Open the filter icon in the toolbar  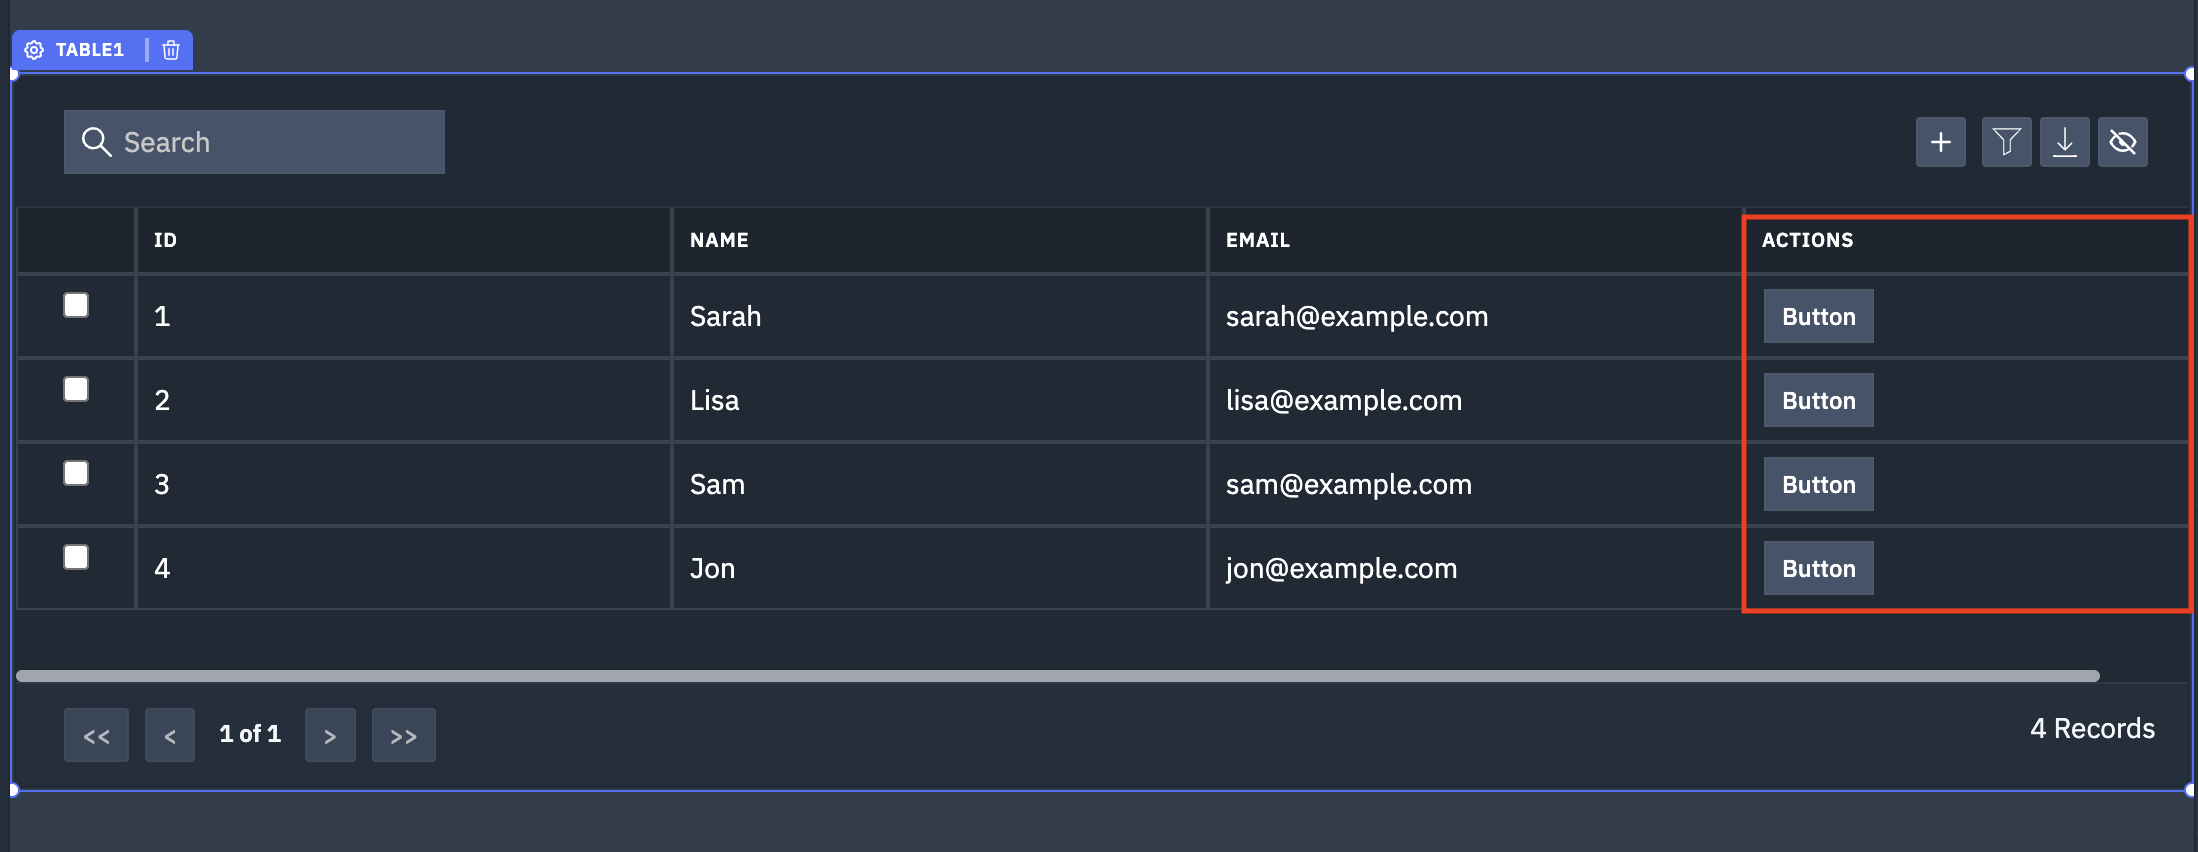point(2006,141)
